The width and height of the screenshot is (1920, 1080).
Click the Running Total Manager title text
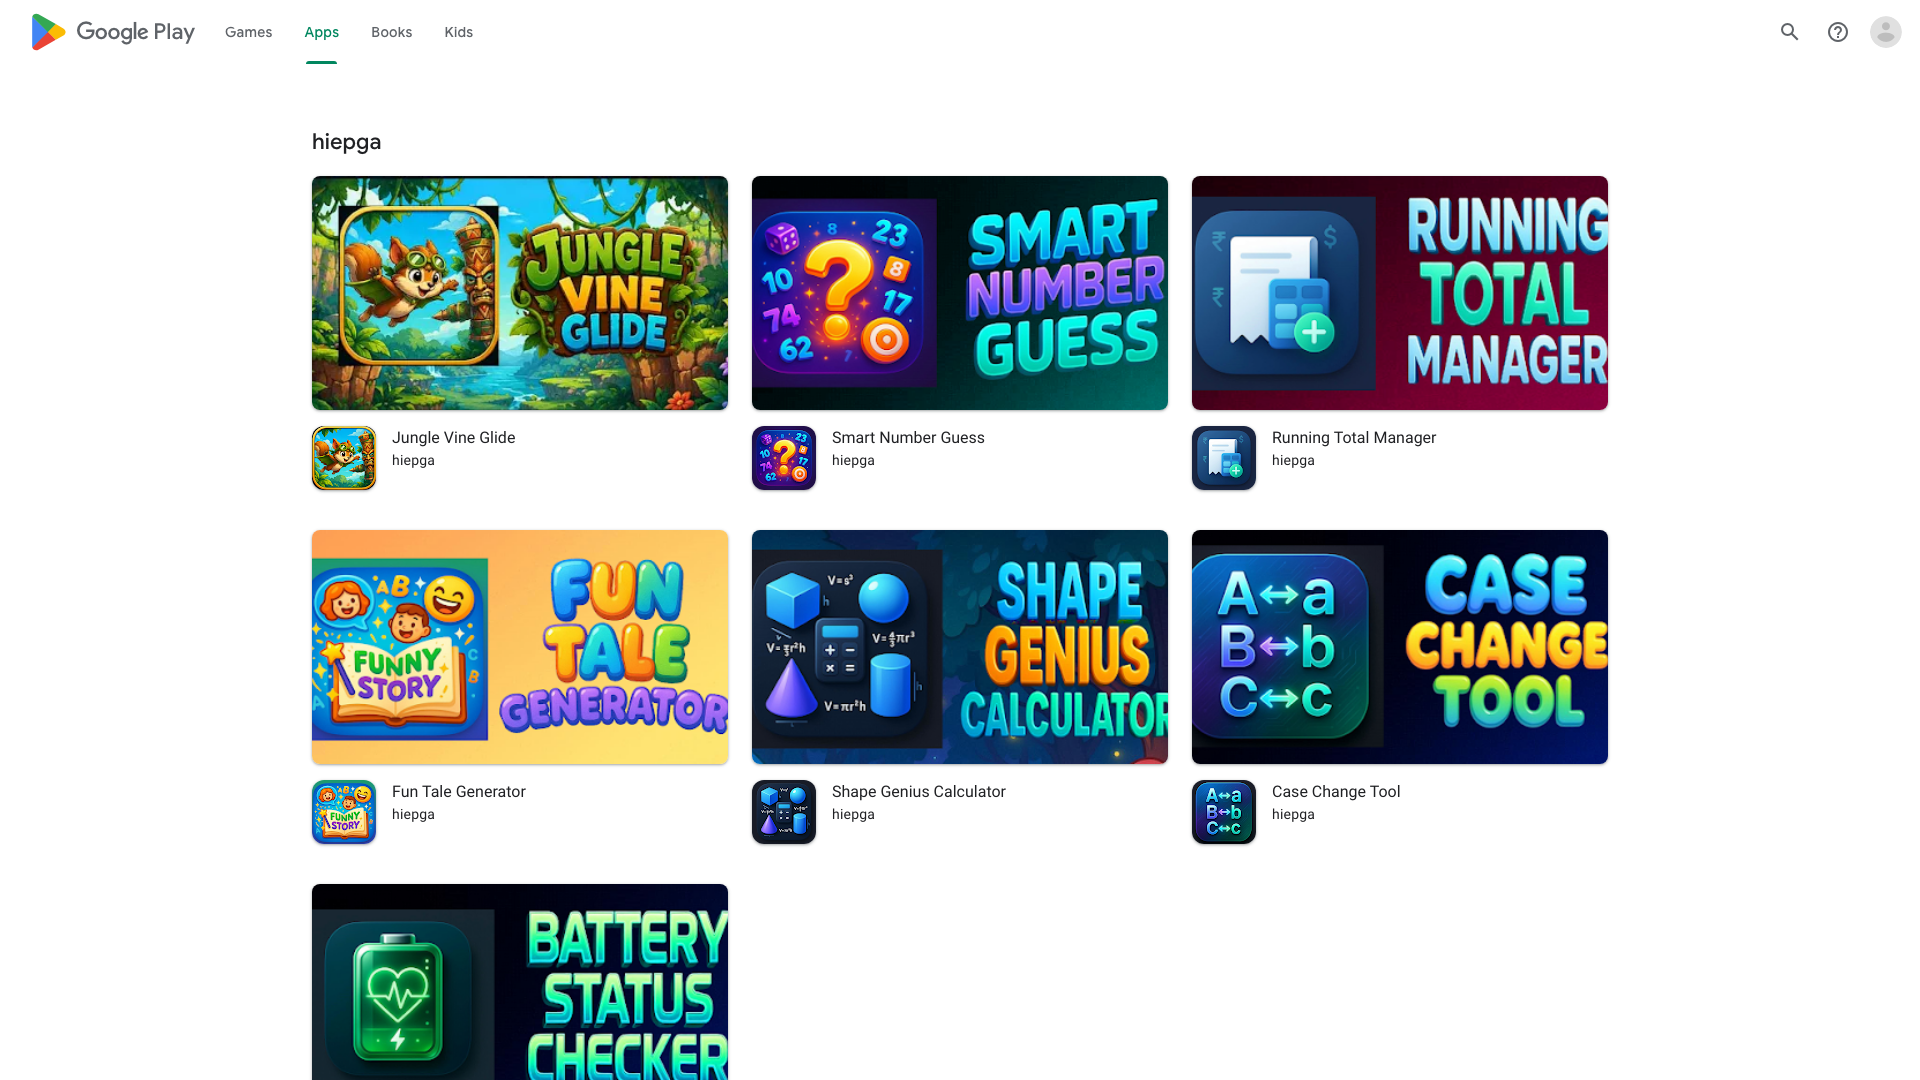point(1354,438)
